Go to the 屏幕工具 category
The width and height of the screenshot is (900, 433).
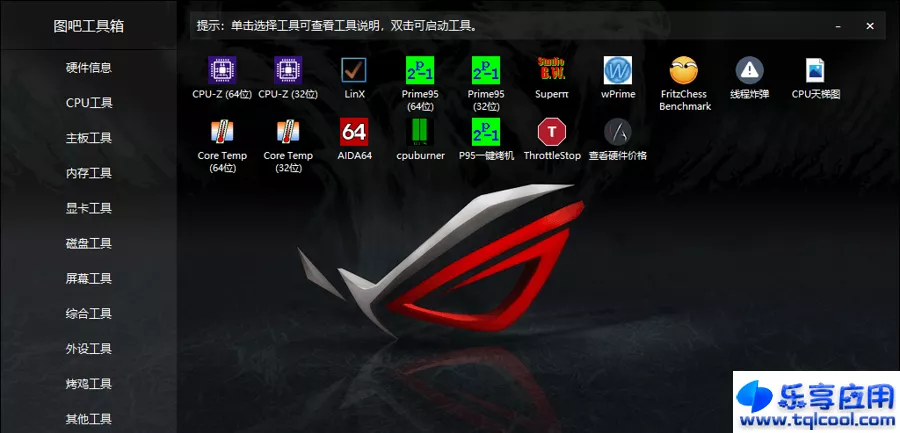[88, 279]
